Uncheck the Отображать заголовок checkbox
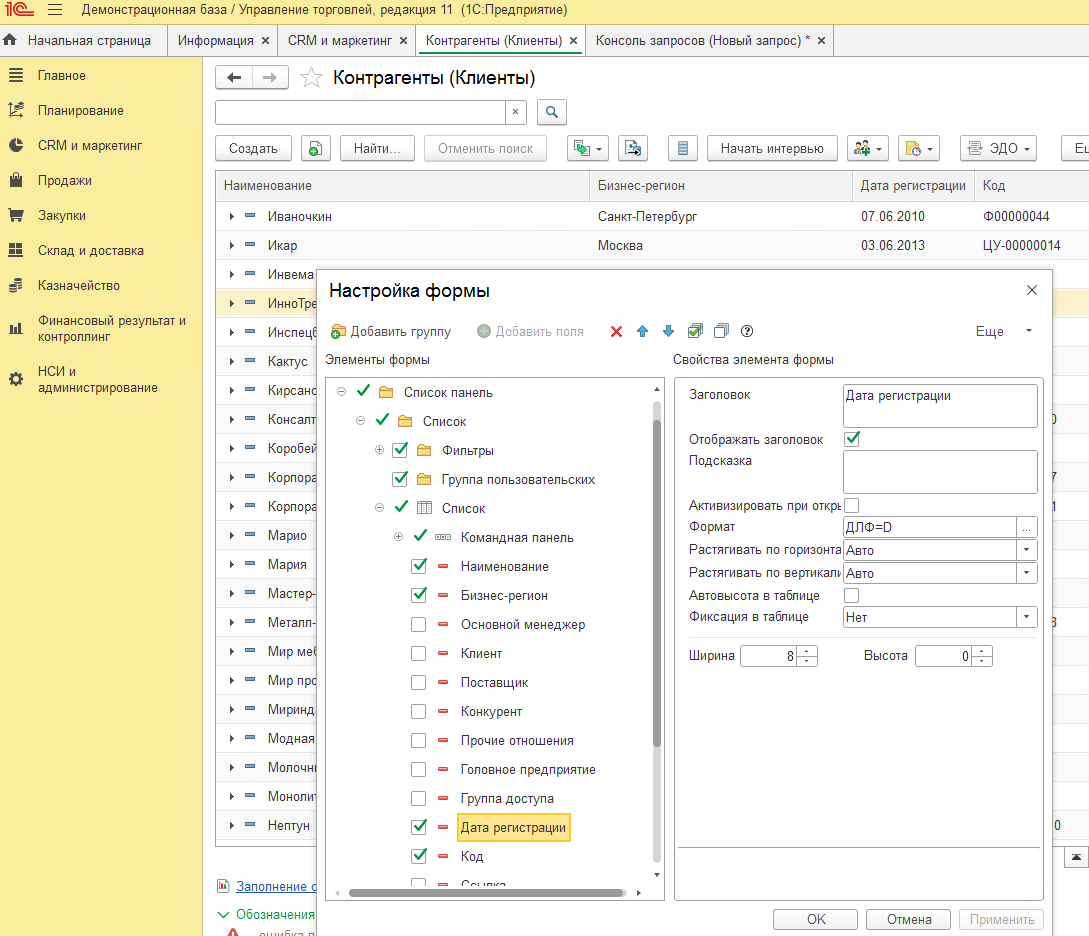The width and height of the screenshot is (1089, 936). point(852,439)
